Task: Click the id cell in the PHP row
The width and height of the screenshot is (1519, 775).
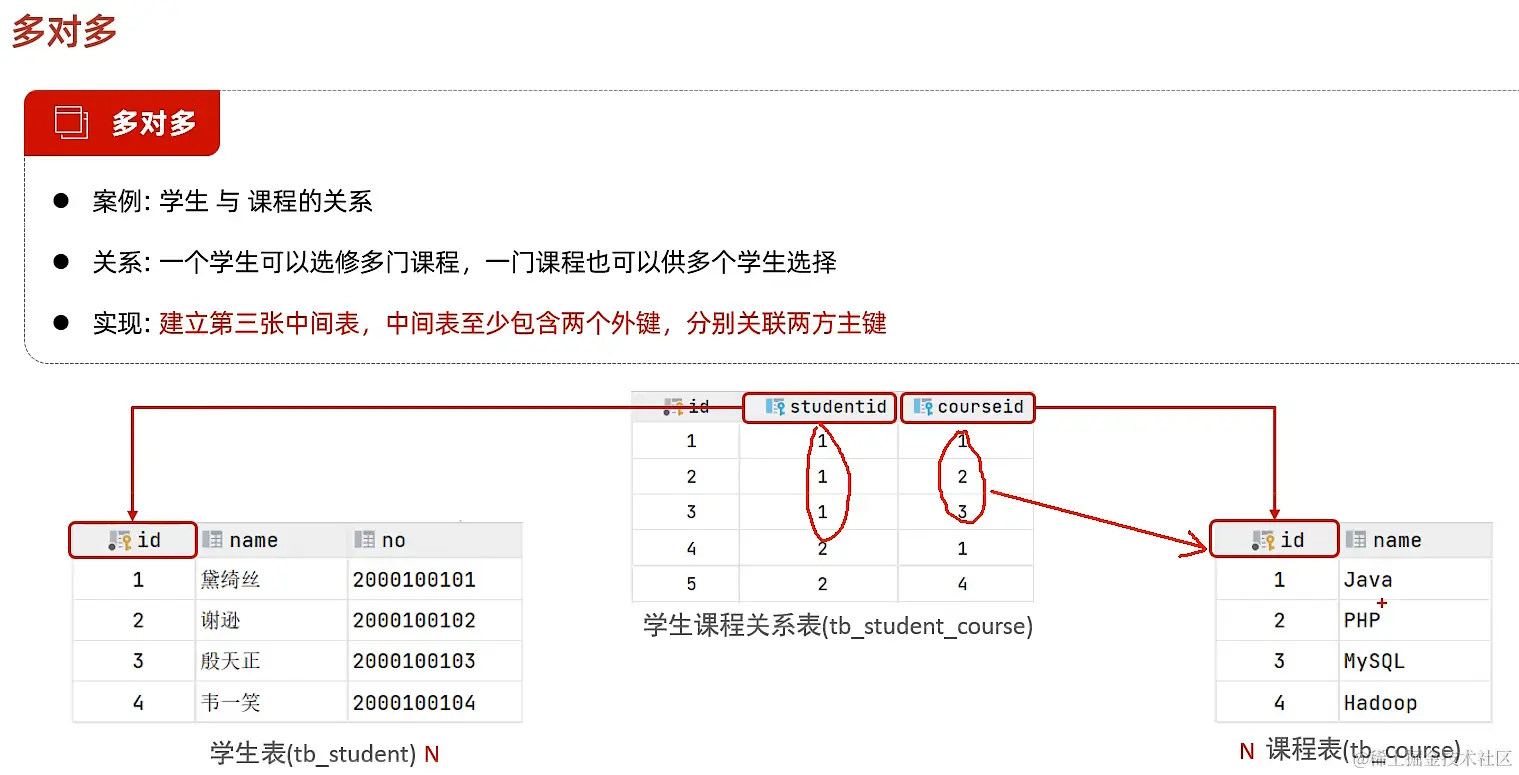Action: pos(1278,621)
